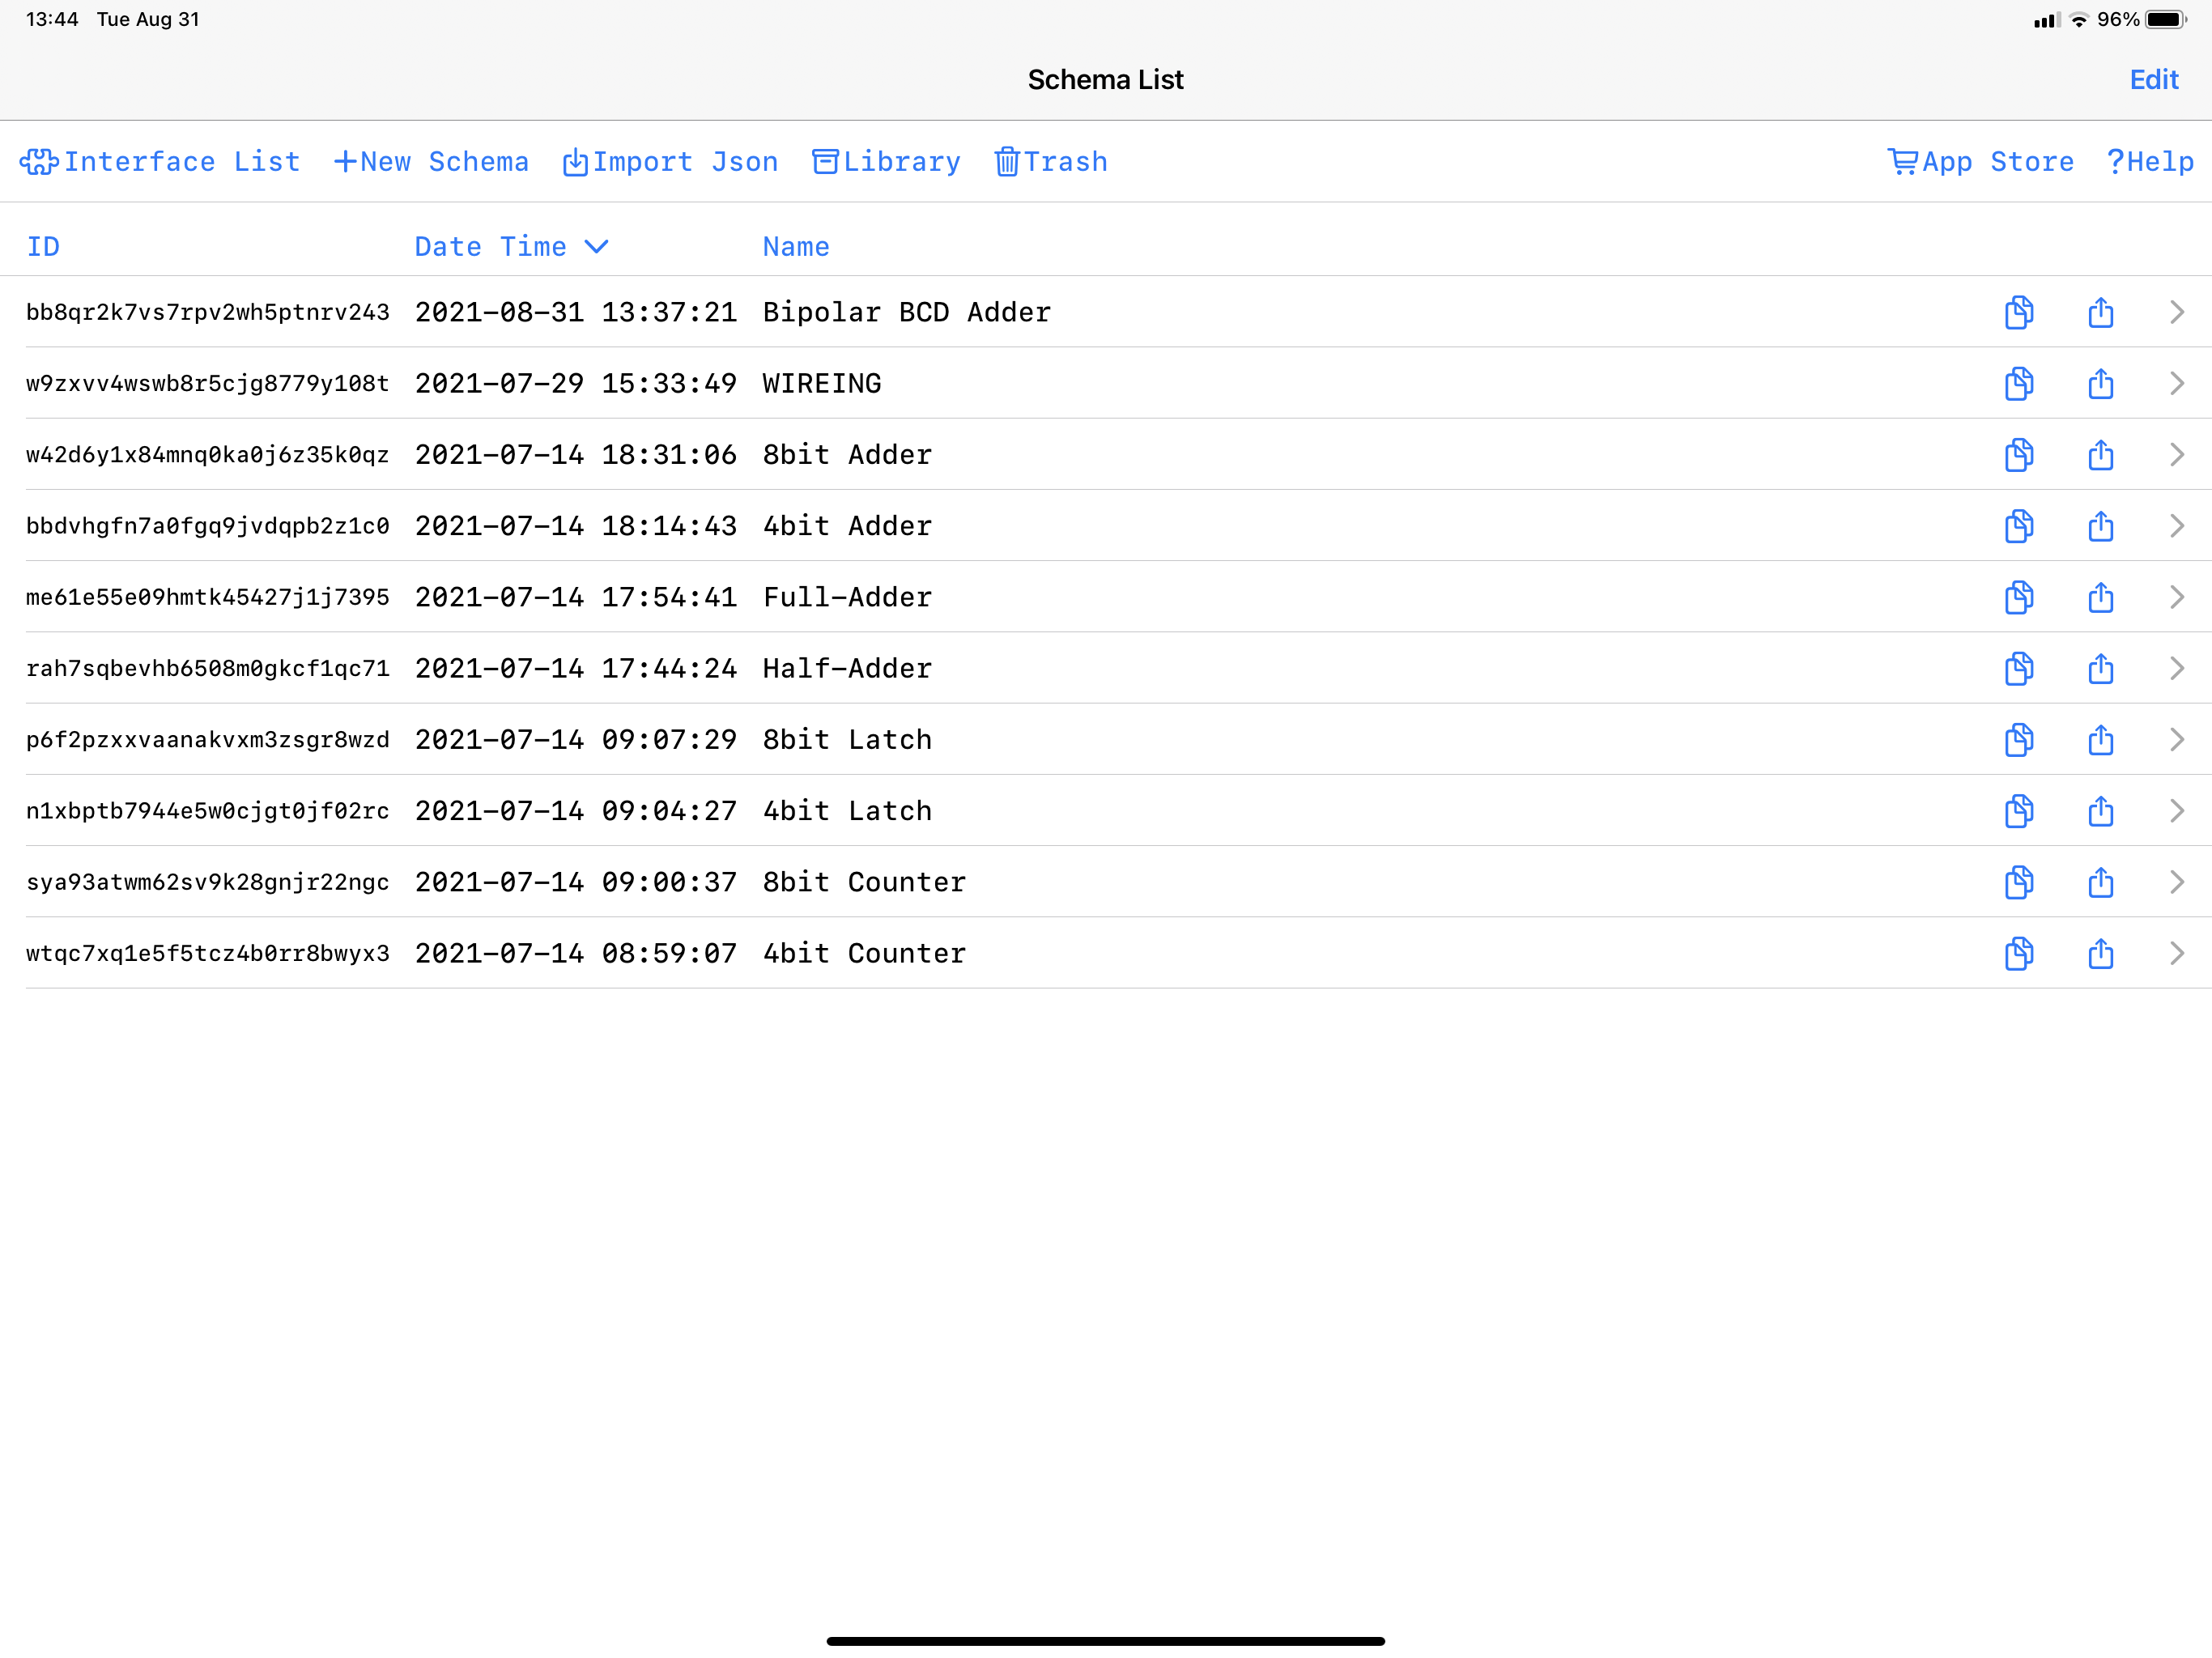Create a New Schema

[431, 162]
